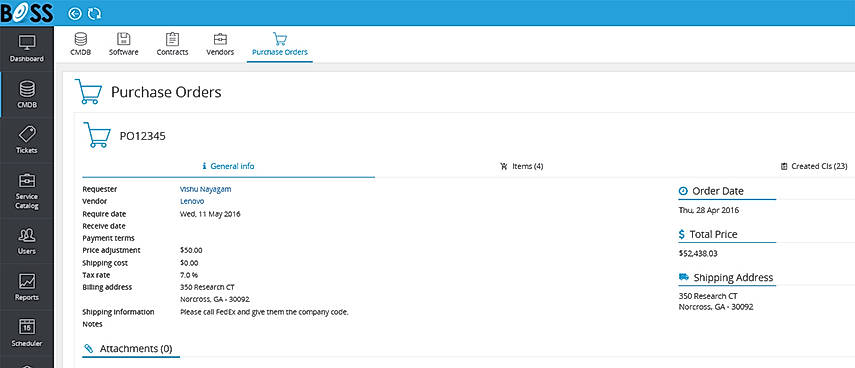Click the Purchase Orders heading cart icon
The height and width of the screenshot is (368, 855).
point(88,92)
